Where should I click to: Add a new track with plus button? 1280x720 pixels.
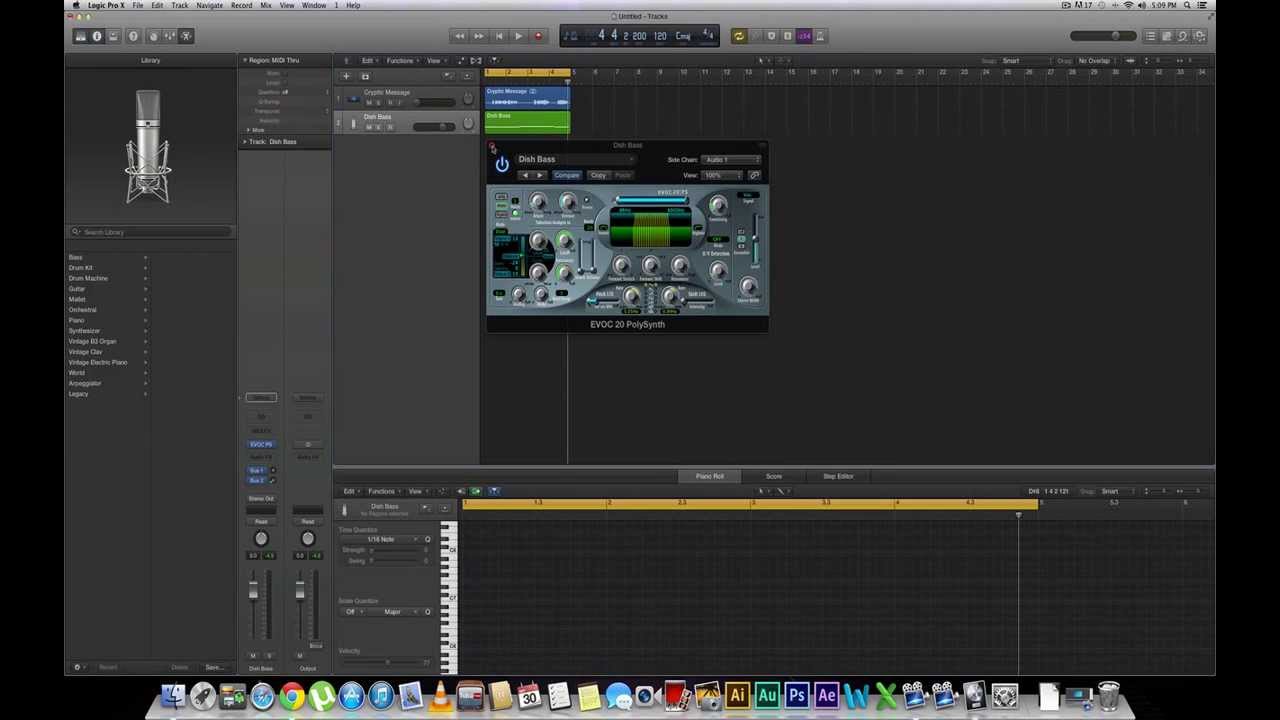pos(346,76)
